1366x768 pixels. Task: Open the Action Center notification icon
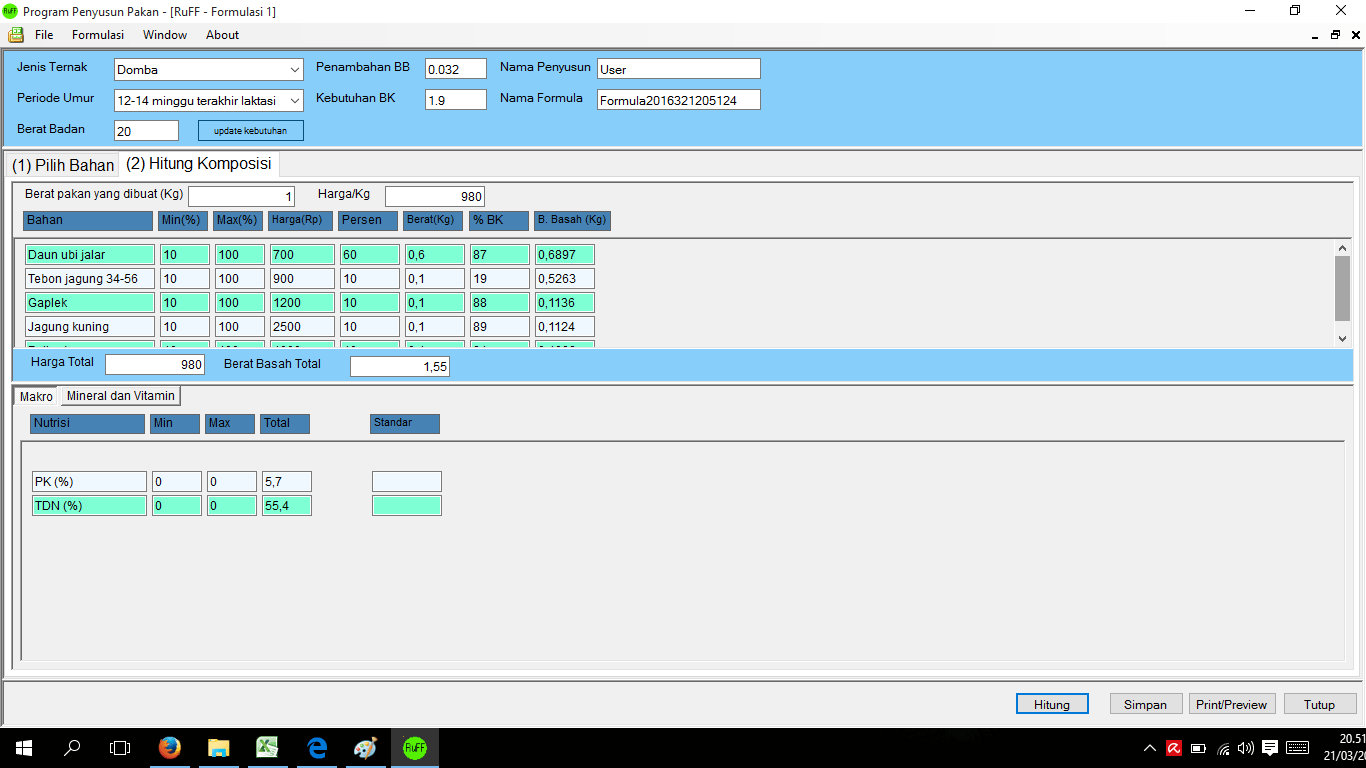1270,747
